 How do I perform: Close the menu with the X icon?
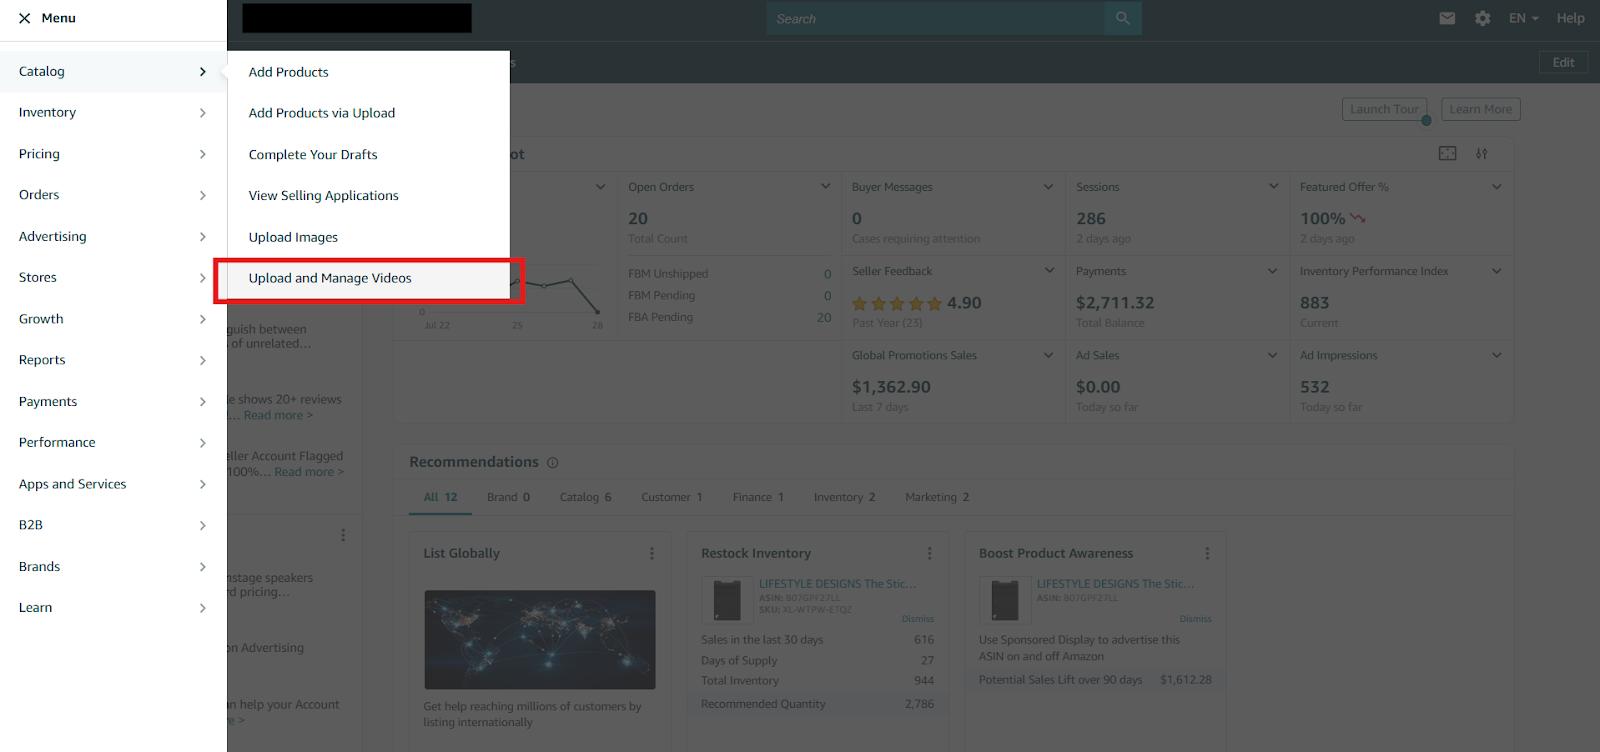(x=24, y=18)
